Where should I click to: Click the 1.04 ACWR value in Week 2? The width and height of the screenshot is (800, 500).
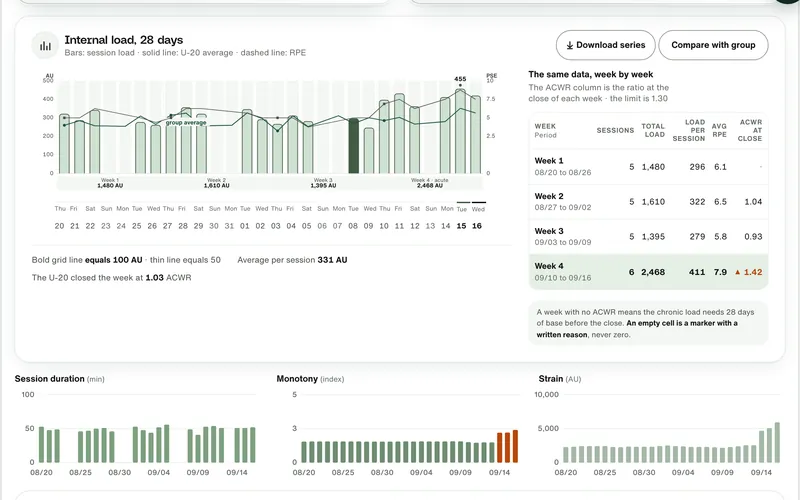[x=753, y=202]
